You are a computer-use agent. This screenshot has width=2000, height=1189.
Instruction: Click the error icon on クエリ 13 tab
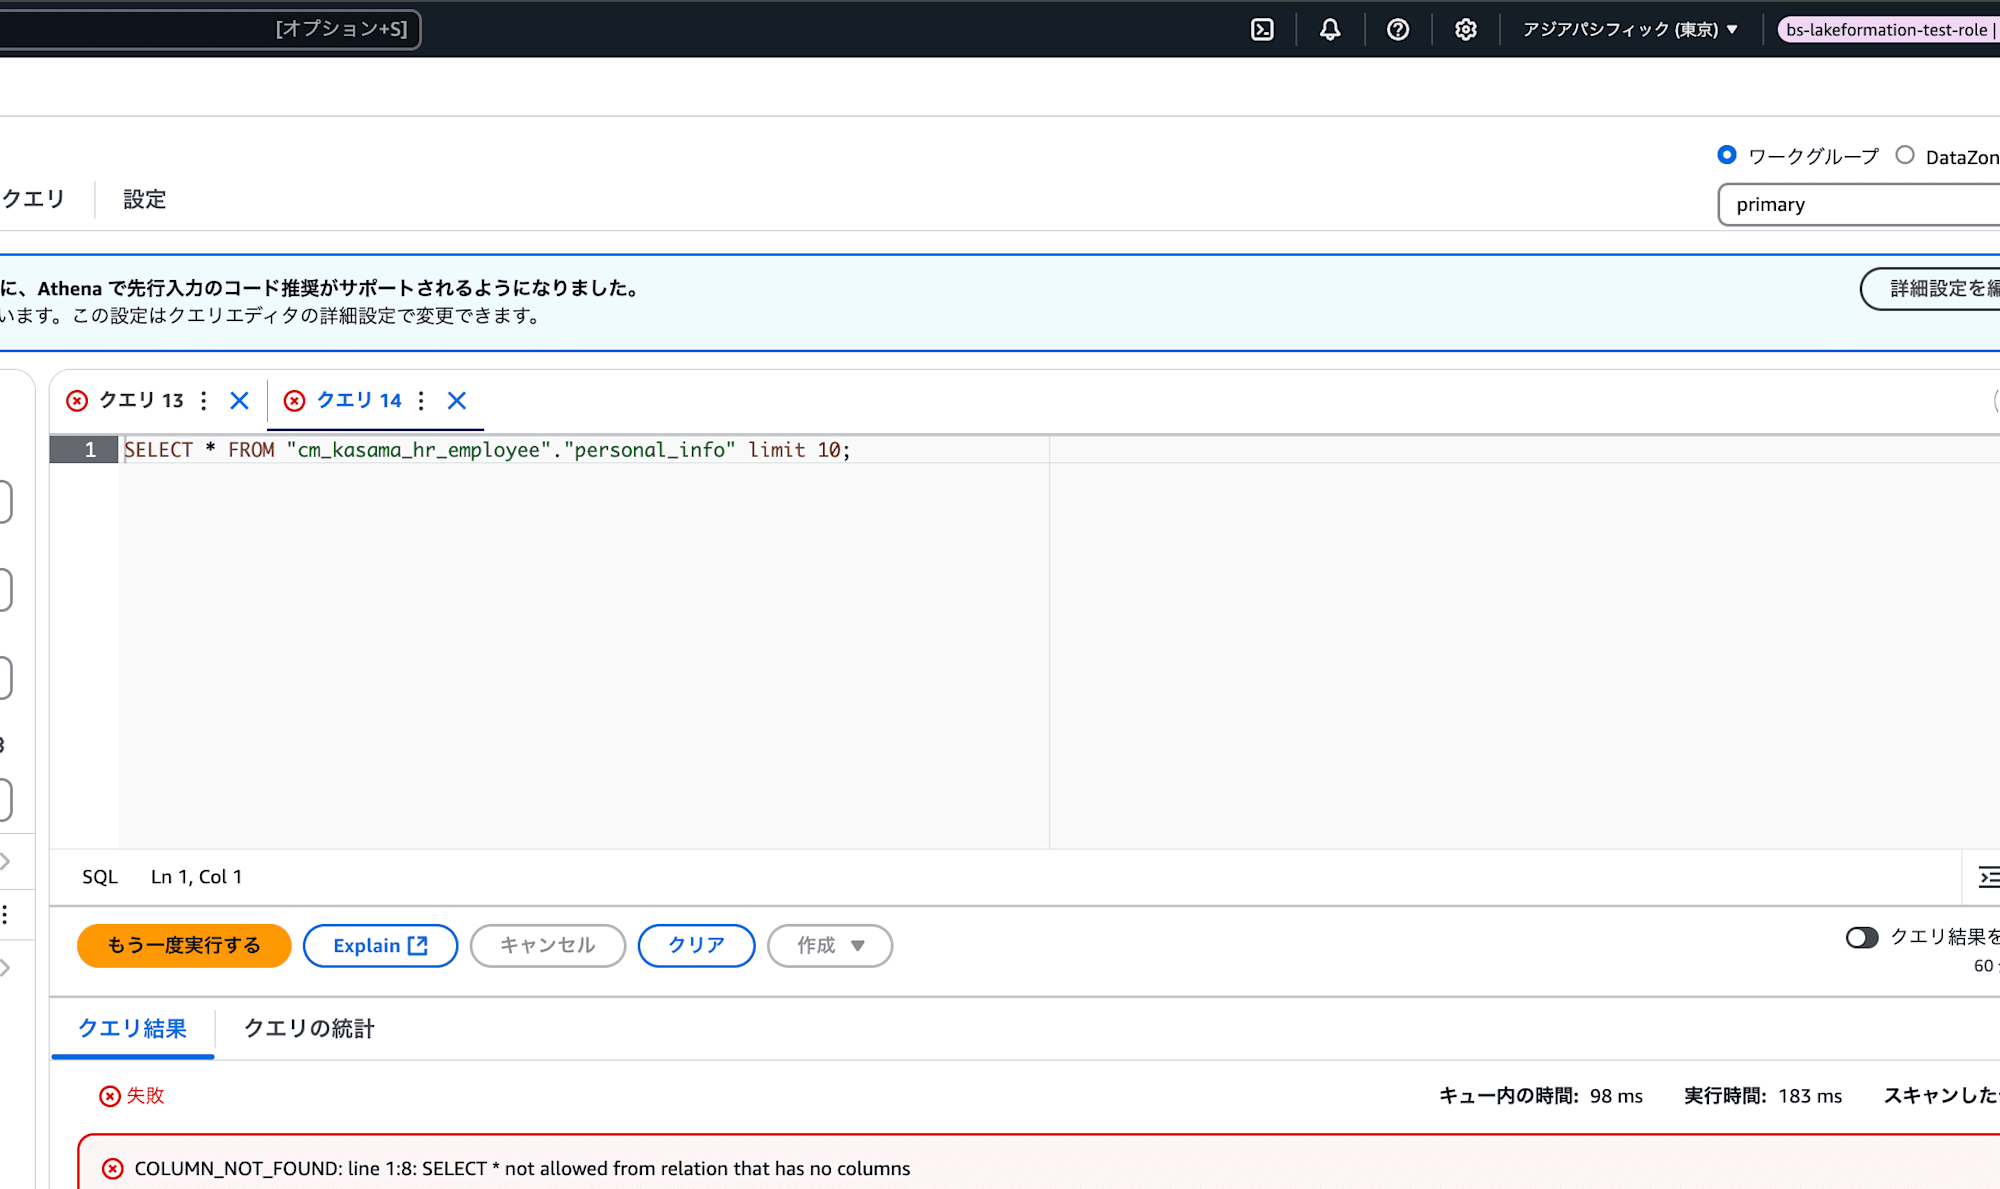[x=76, y=401]
